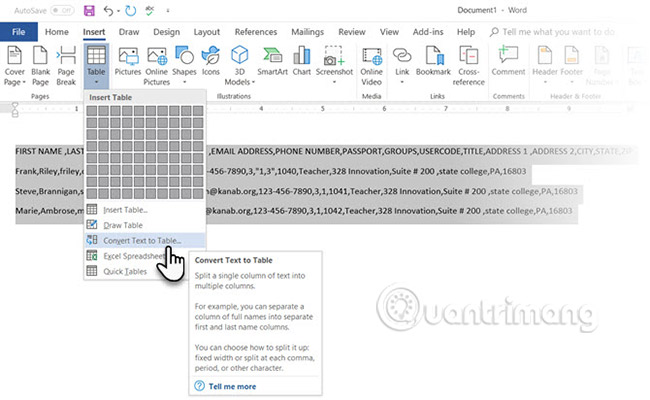Open the Review tab

[x=352, y=32]
